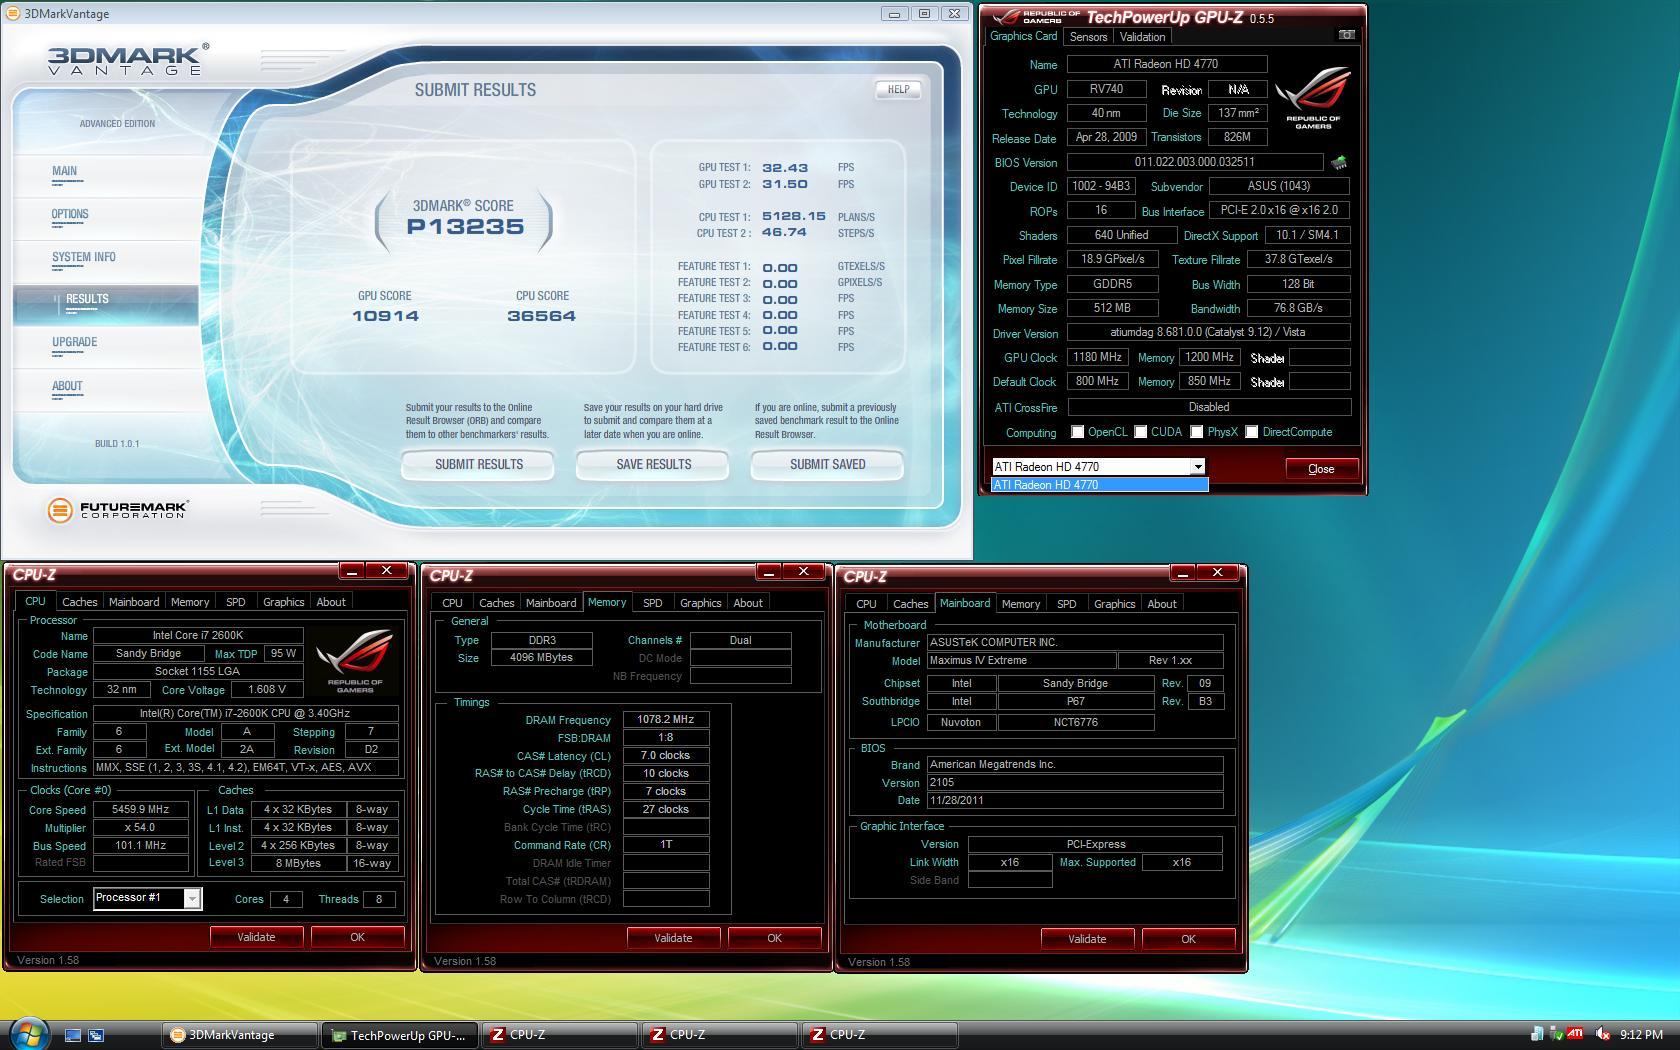Image resolution: width=1680 pixels, height=1050 pixels.
Task: Click the save BIOS chip icon in GPU-Z
Action: (1338, 162)
